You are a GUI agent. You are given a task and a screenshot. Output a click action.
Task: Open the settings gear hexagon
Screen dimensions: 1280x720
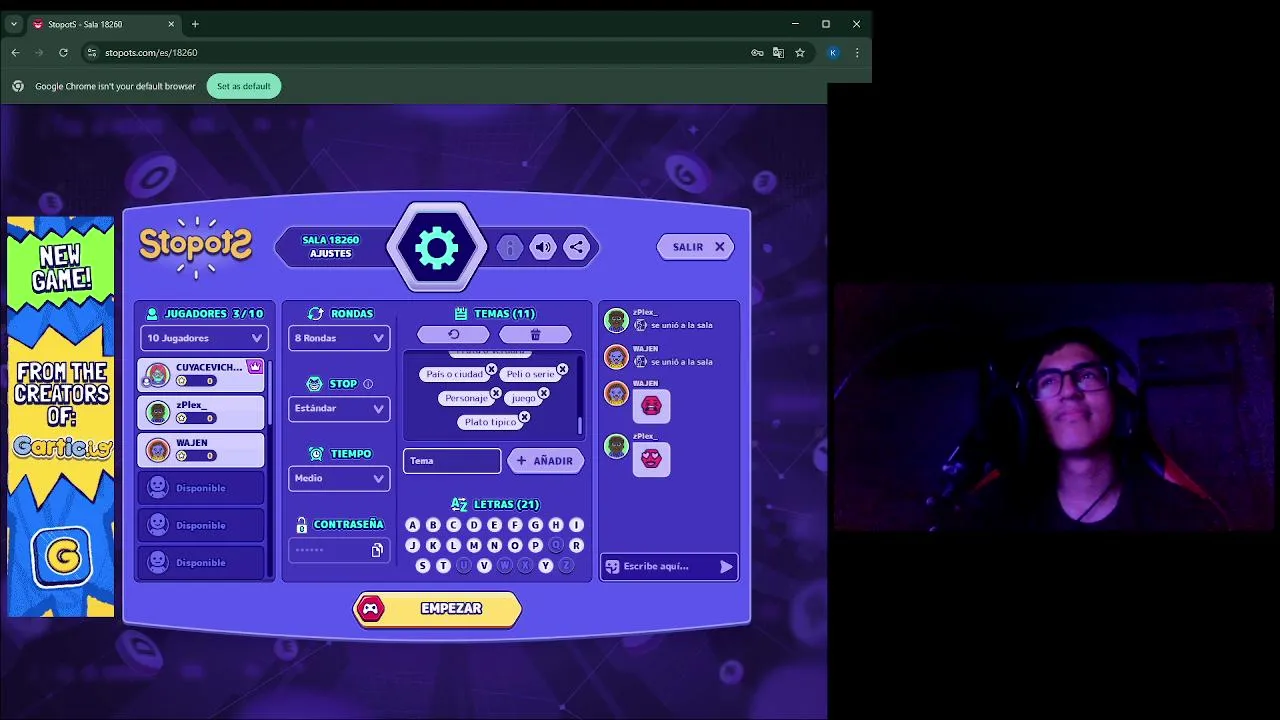point(436,247)
